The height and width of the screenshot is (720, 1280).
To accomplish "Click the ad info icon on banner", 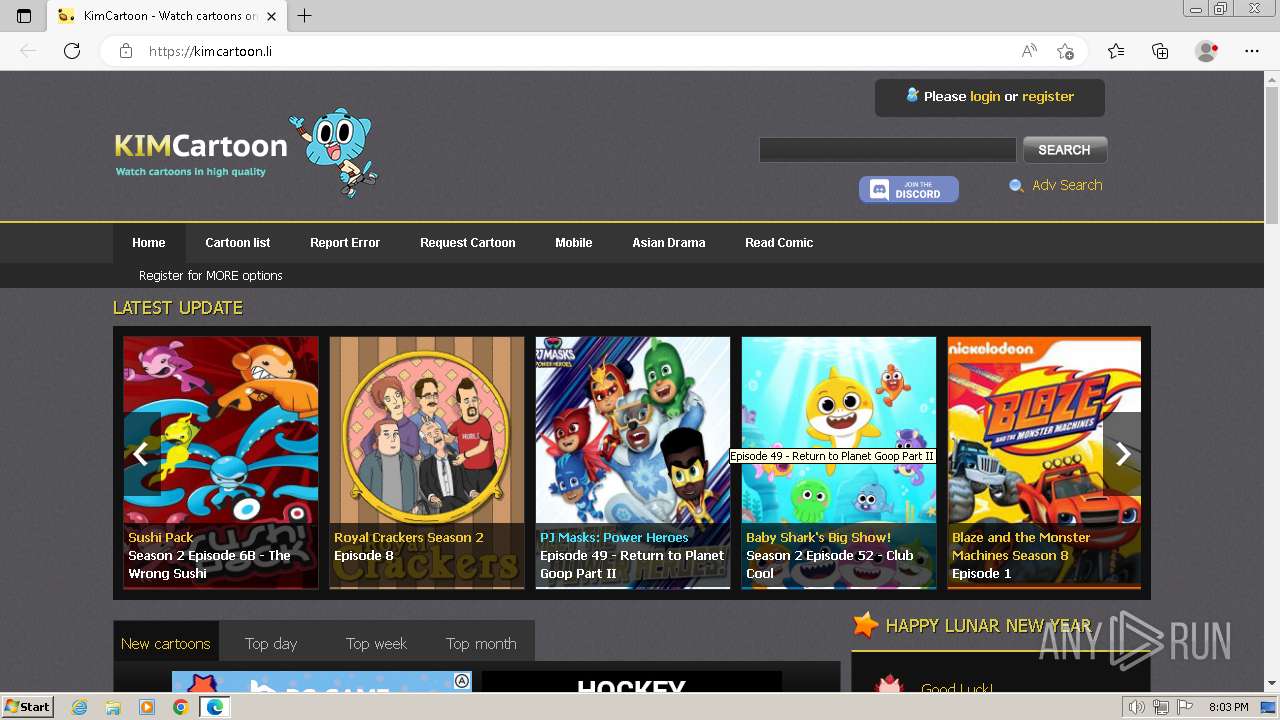I will click(462, 681).
